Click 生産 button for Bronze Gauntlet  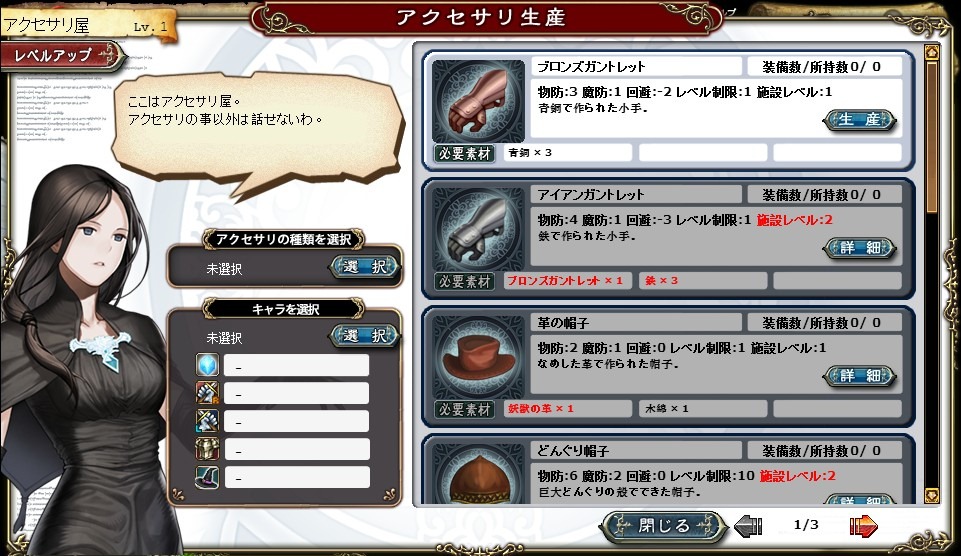tap(859, 120)
